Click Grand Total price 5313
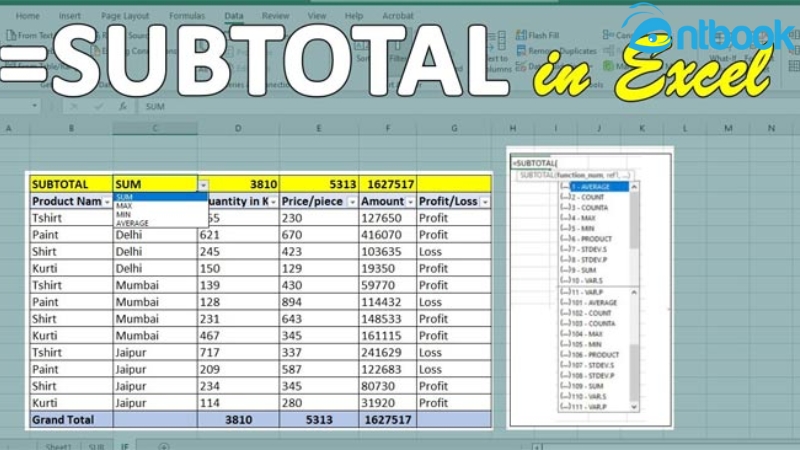 click(319, 420)
